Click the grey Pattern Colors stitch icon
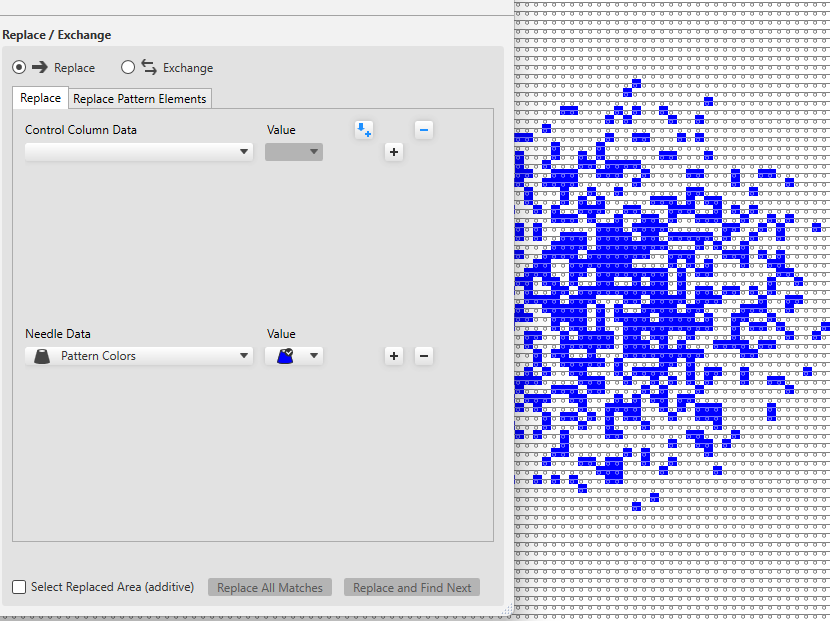This screenshot has height=621, width=830. coord(41,356)
